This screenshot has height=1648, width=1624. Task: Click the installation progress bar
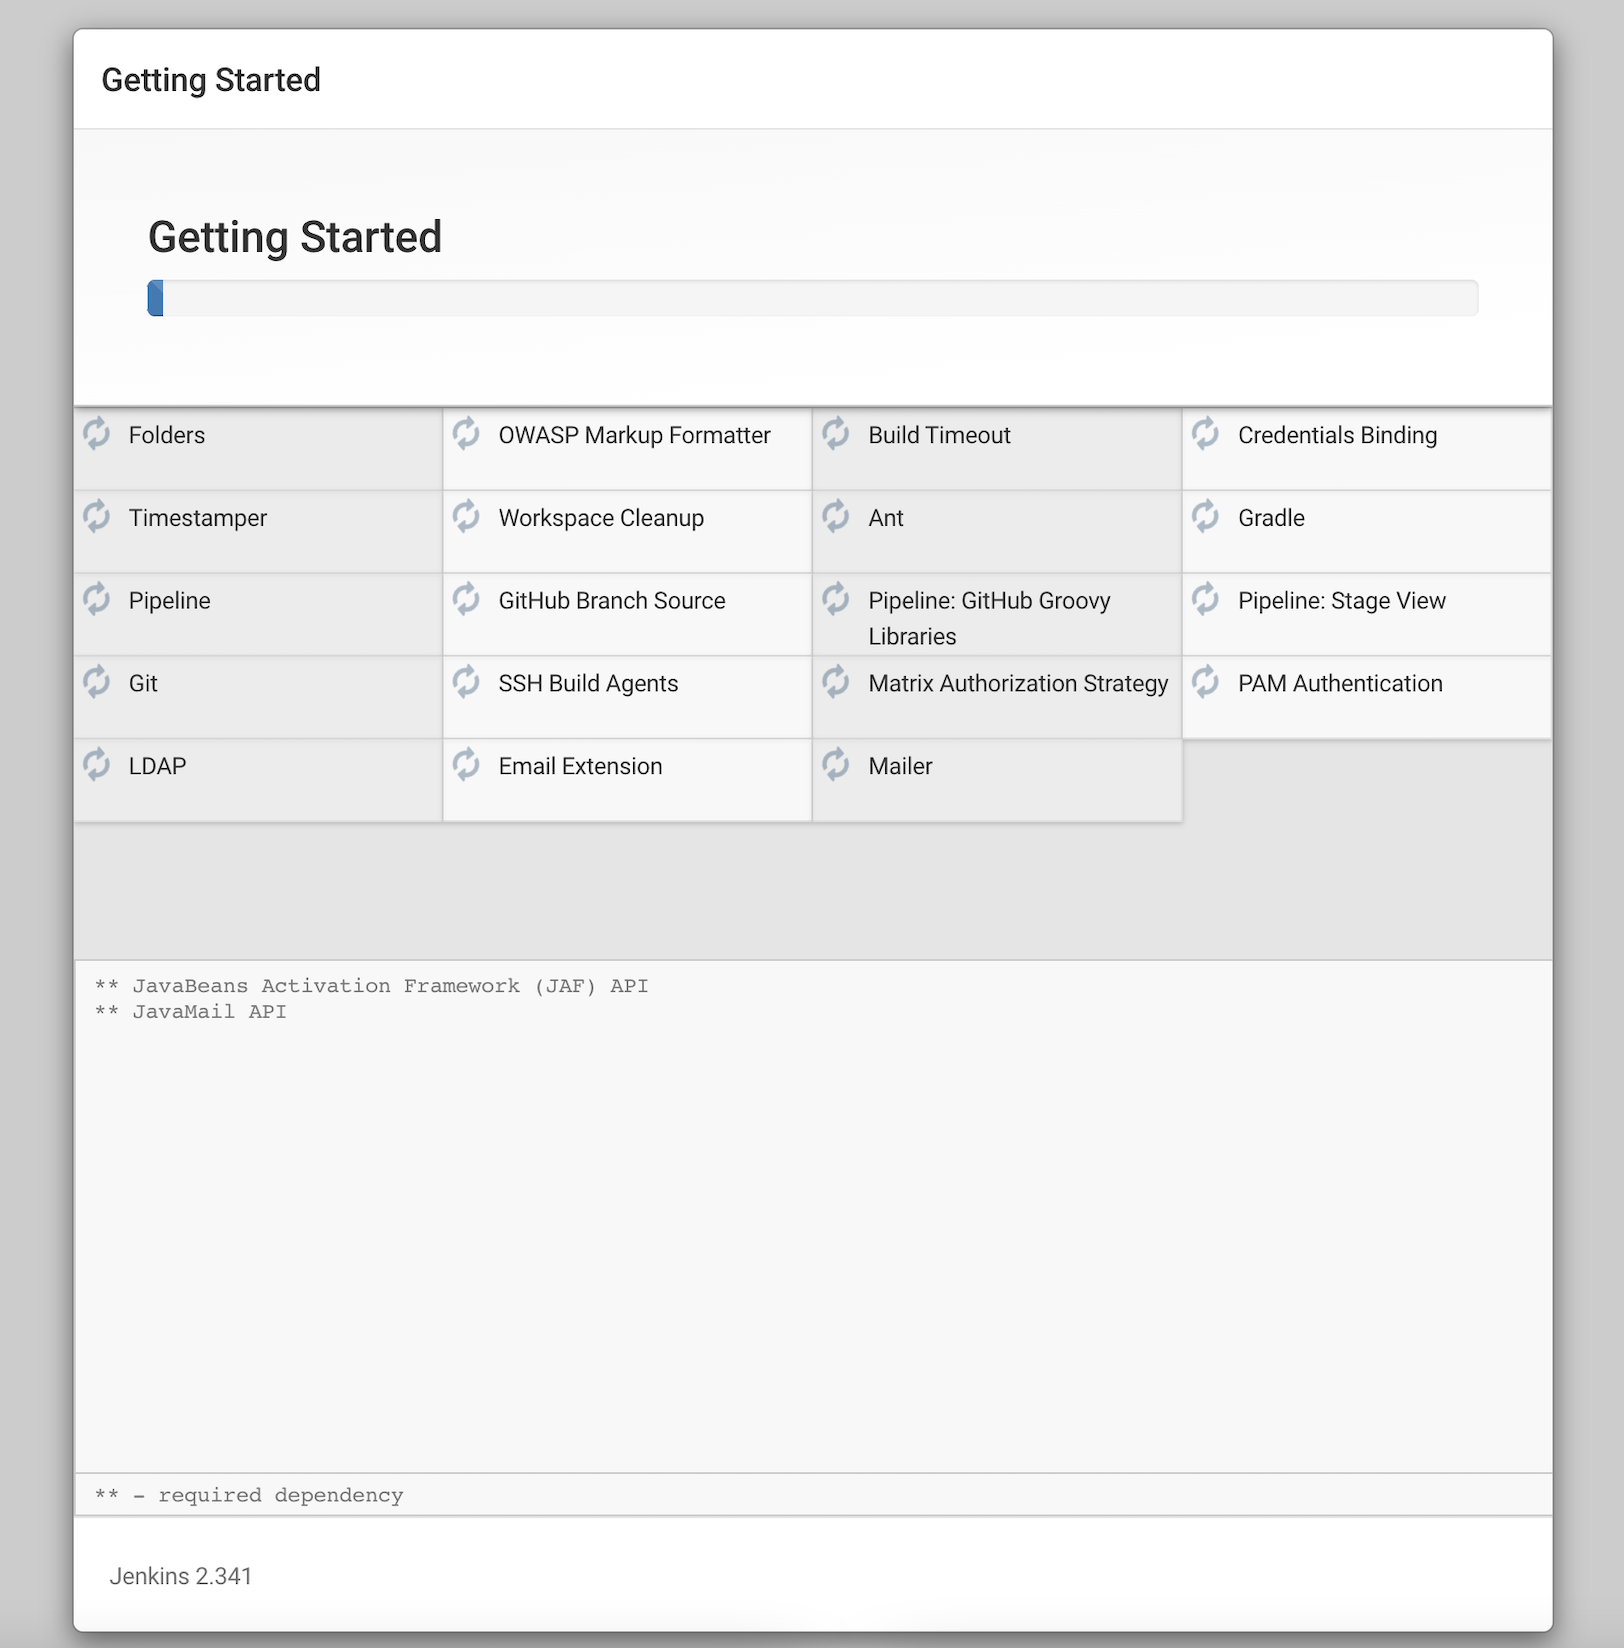click(813, 298)
